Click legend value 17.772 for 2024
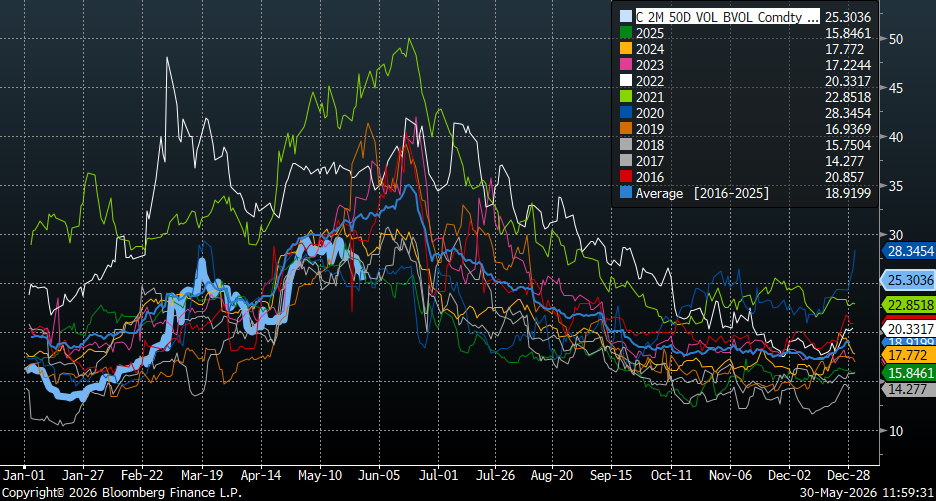 pyautogui.click(x=843, y=49)
